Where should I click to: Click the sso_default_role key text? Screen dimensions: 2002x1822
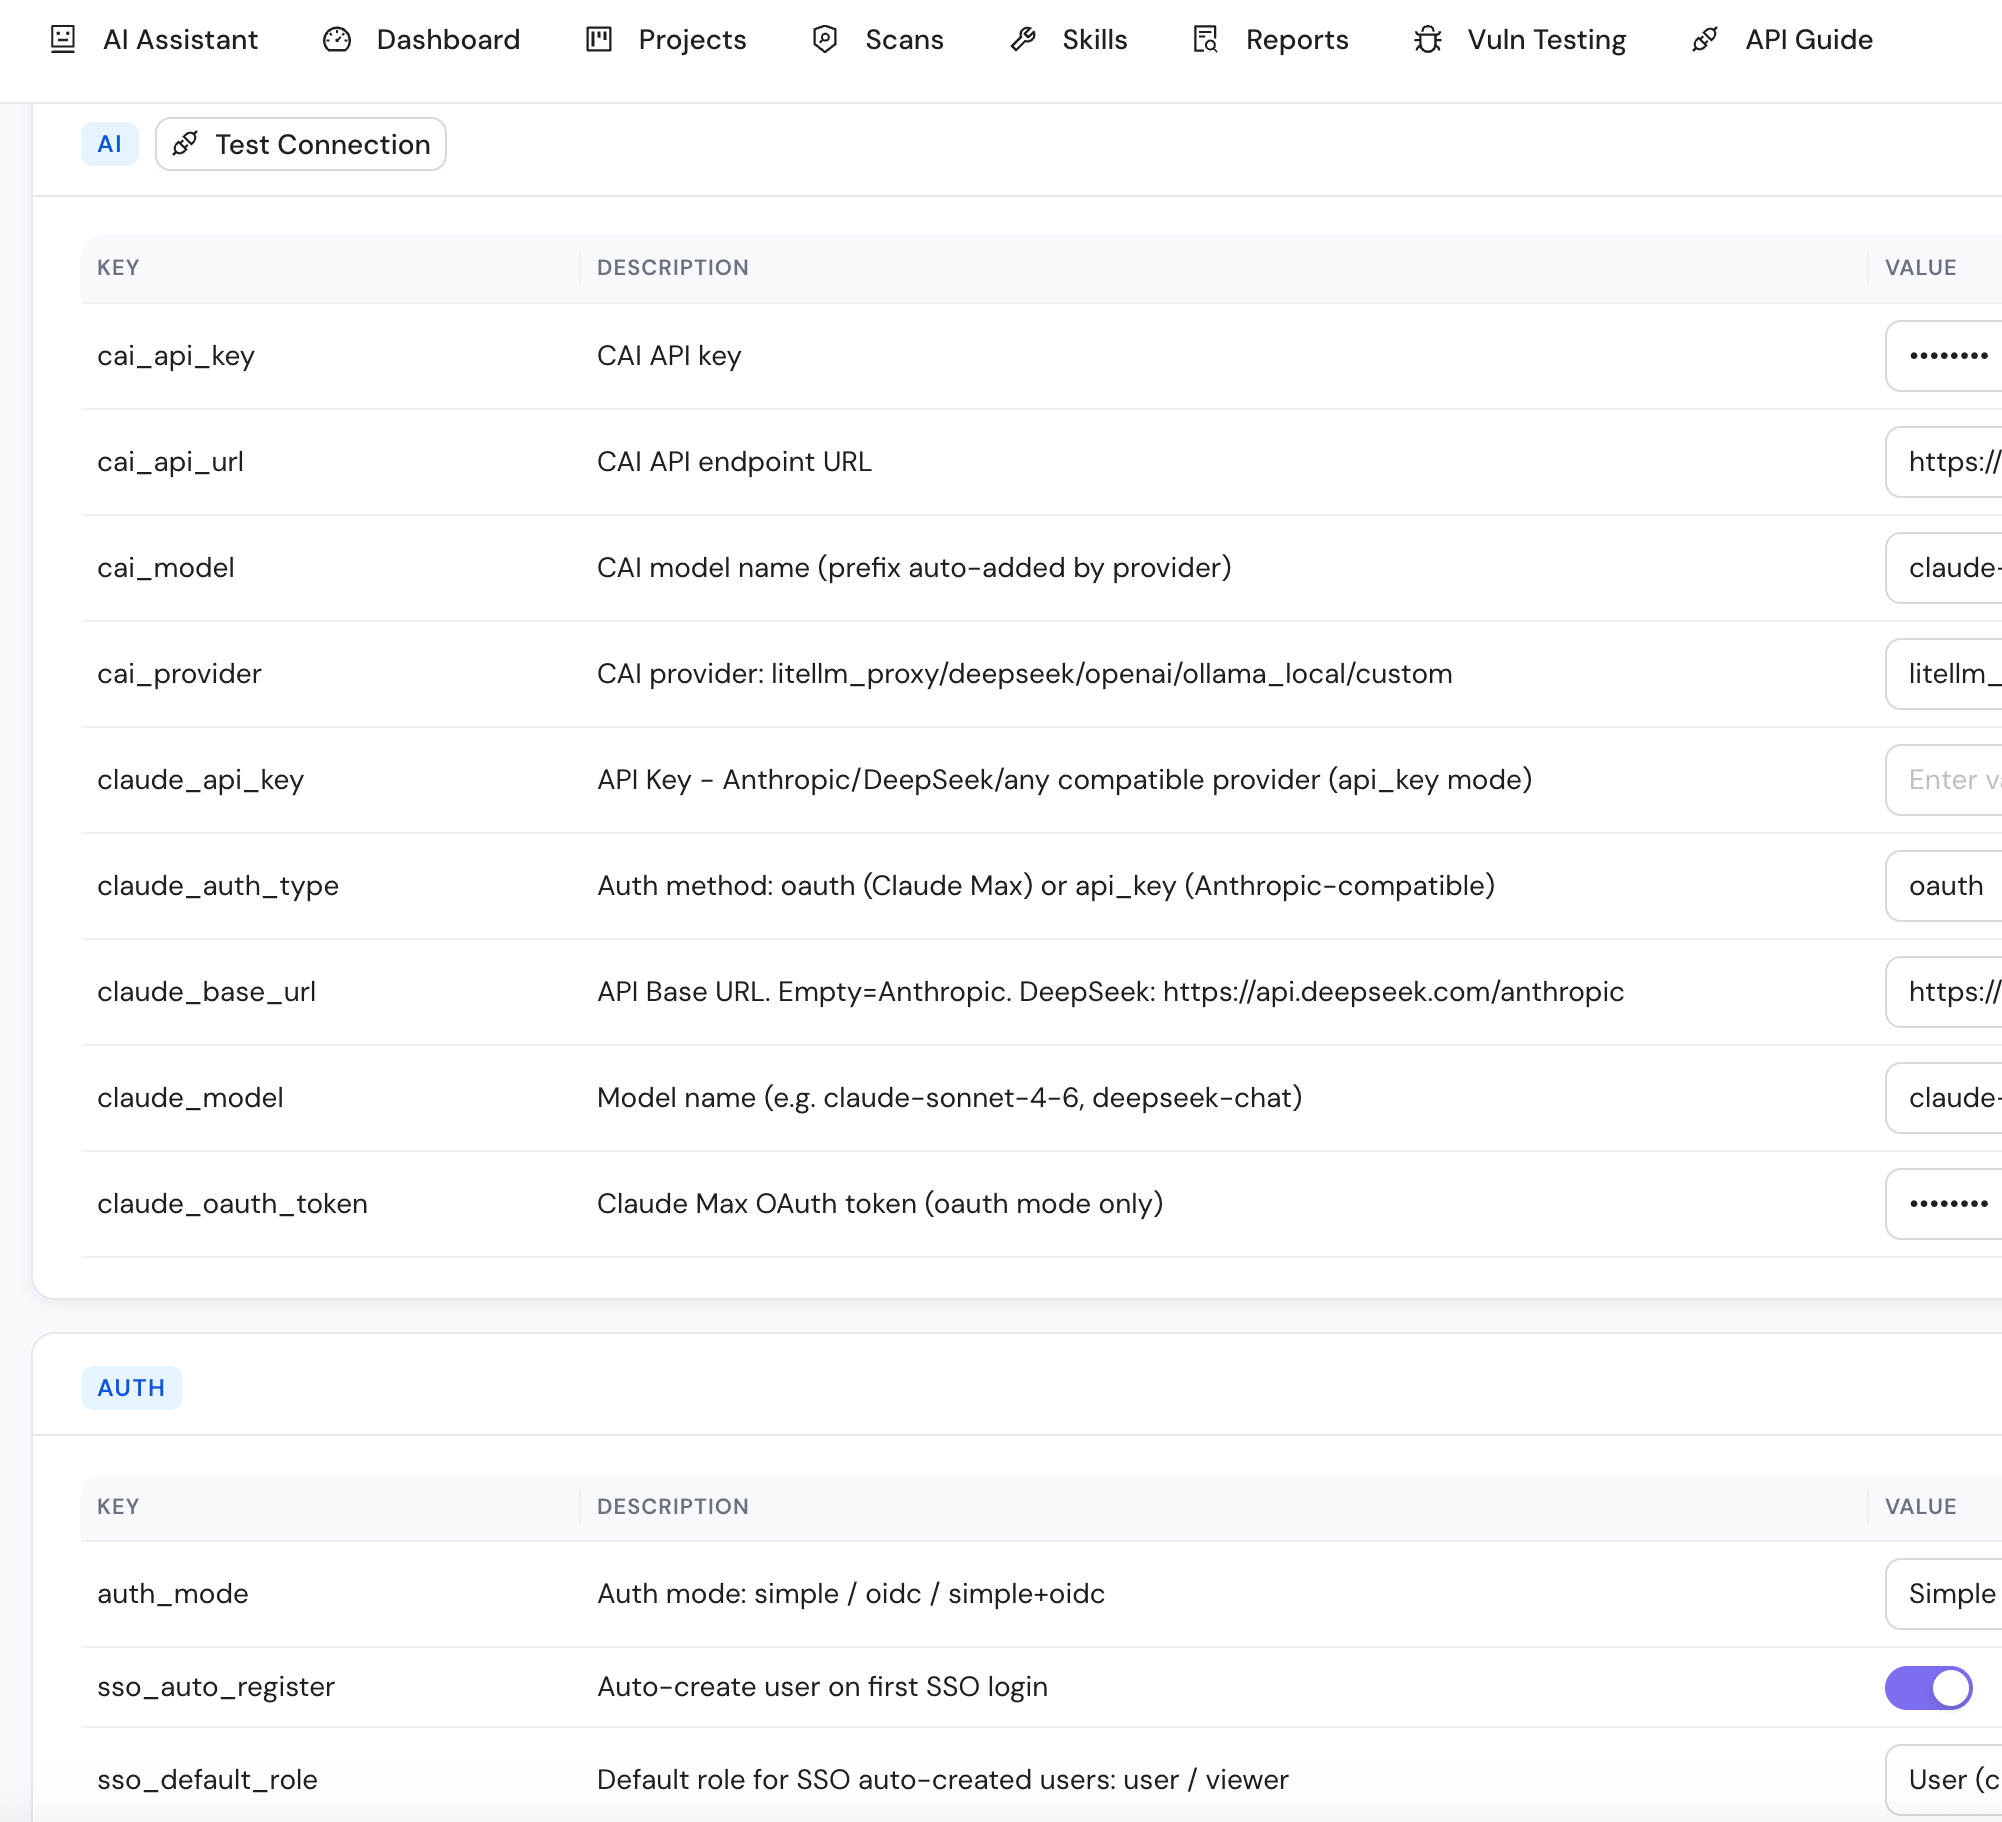[207, 1780]
